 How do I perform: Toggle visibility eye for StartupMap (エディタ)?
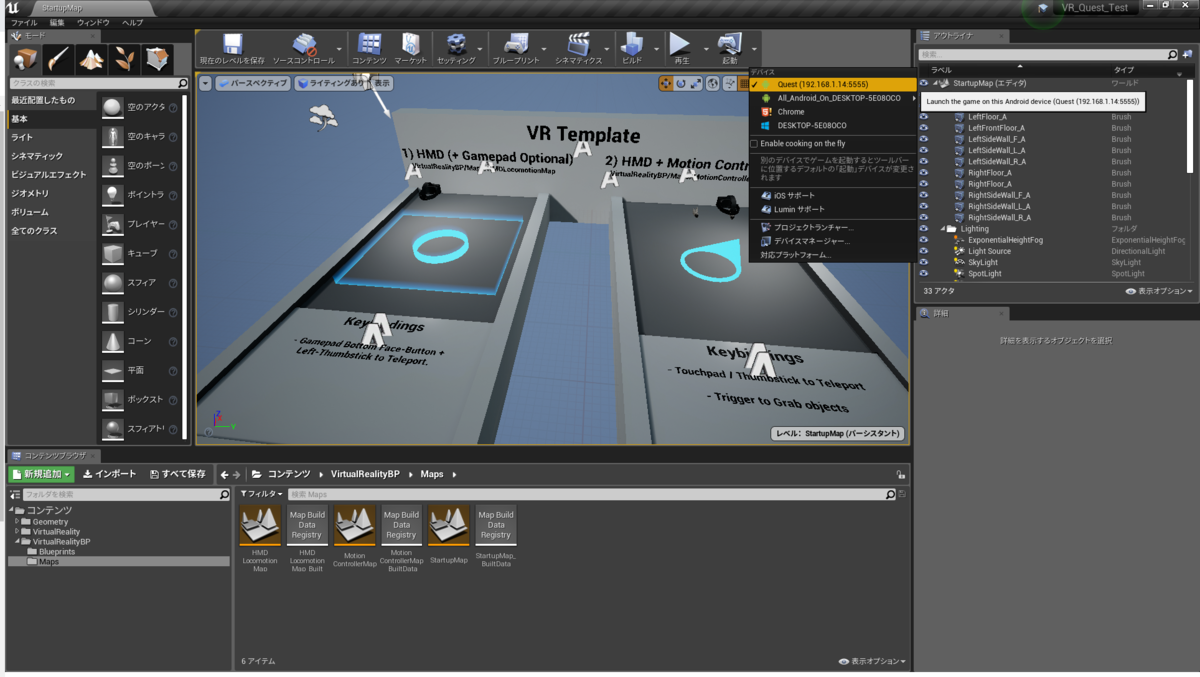(924, 83)
